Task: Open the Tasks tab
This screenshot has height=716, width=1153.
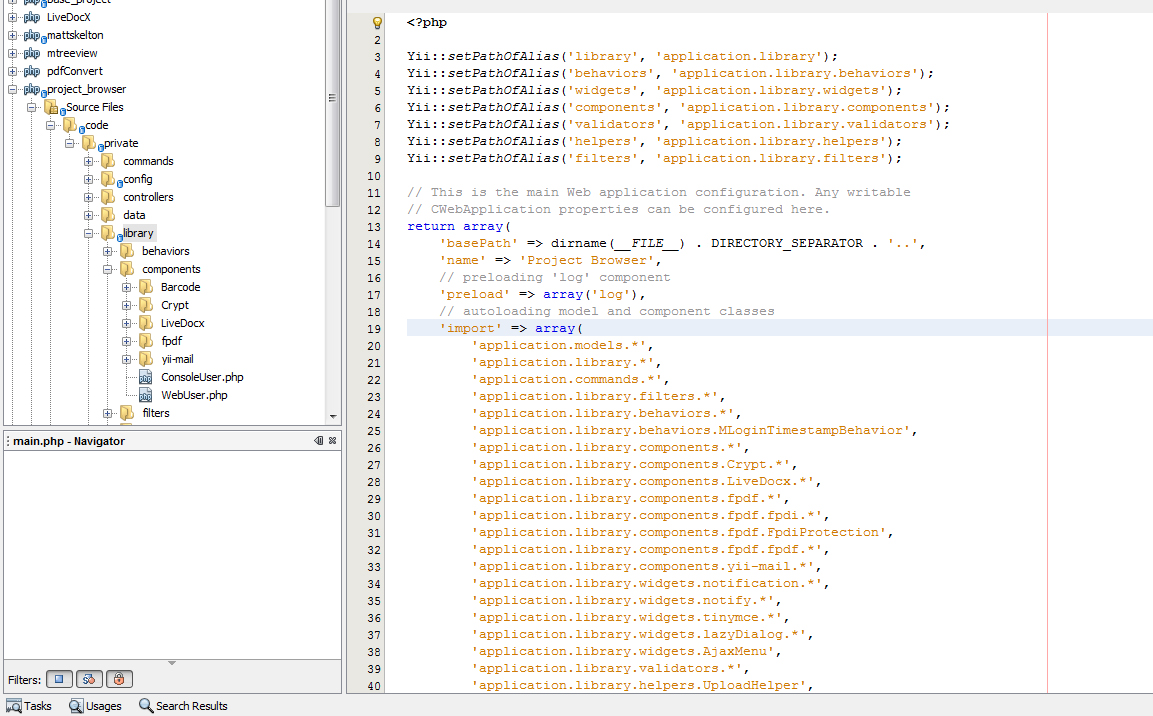Action: [29, 706]
